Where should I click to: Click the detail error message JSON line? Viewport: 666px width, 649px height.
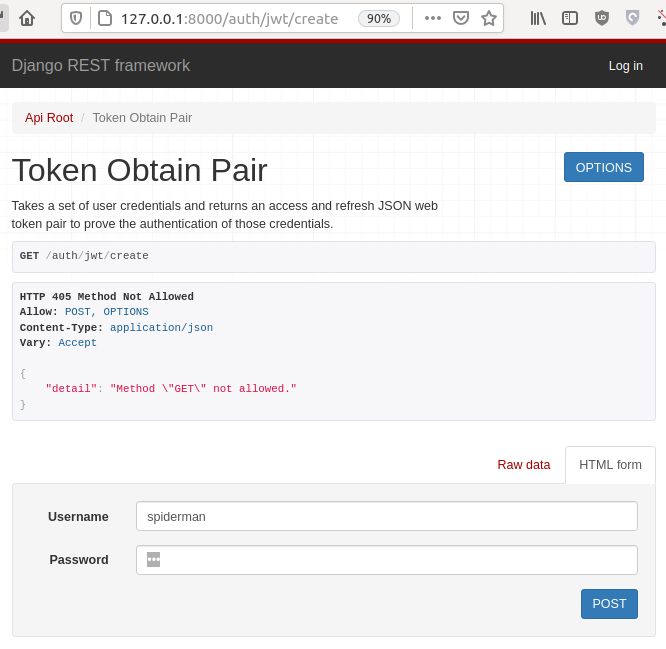(x=171, y=389)
